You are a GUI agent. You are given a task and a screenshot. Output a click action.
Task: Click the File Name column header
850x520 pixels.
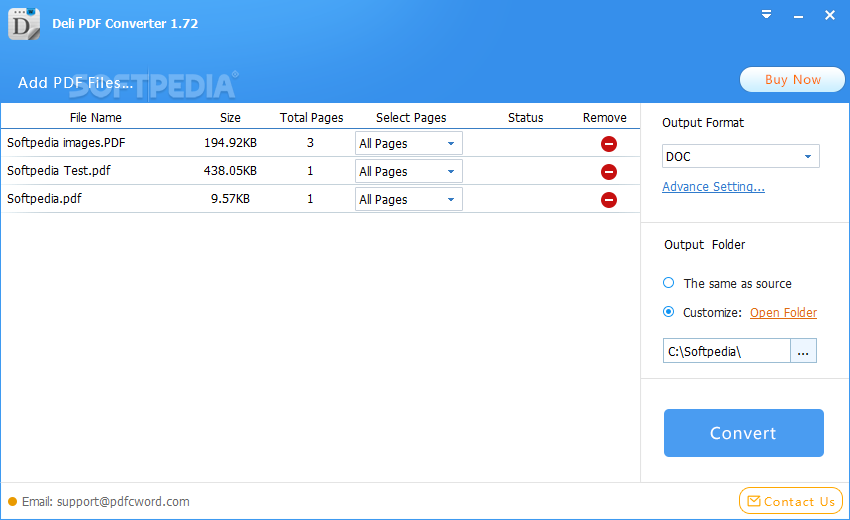[x=95, y=118]
